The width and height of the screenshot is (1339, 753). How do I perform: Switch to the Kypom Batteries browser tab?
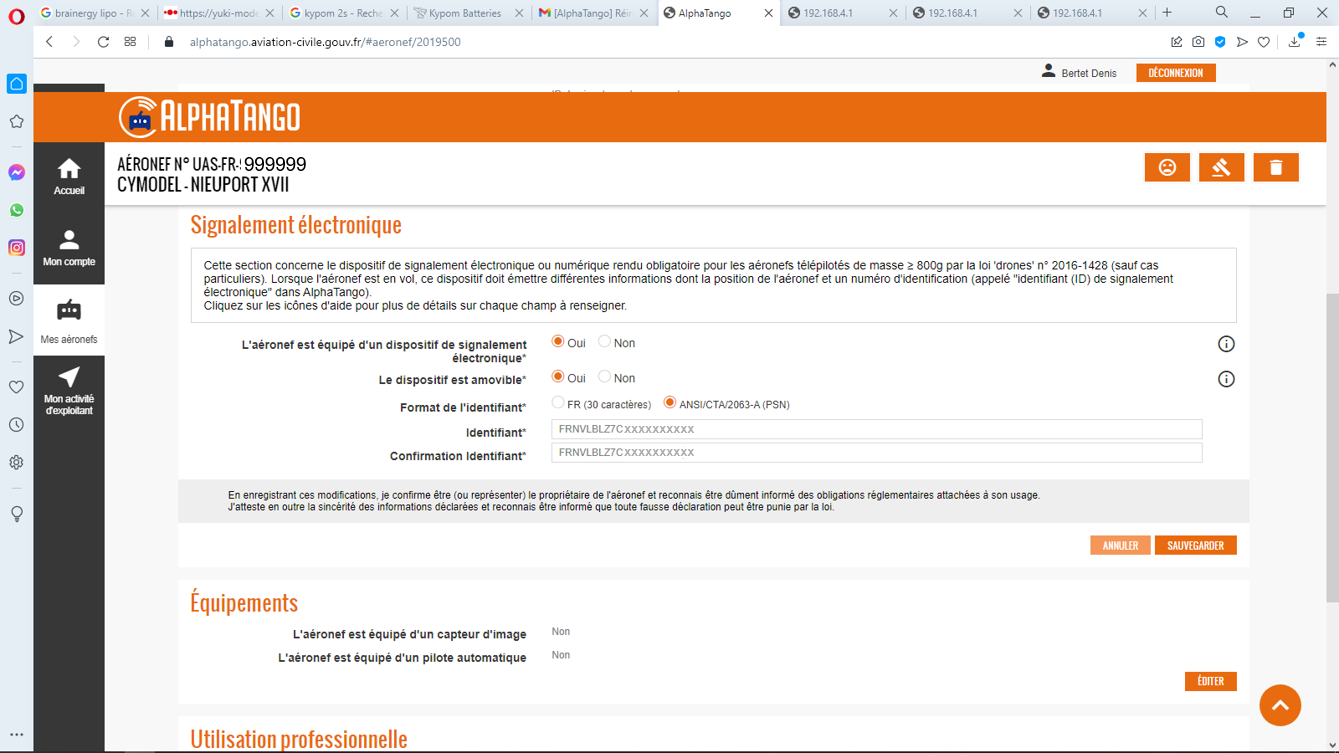pyautogui.click(x=466, y=13)
